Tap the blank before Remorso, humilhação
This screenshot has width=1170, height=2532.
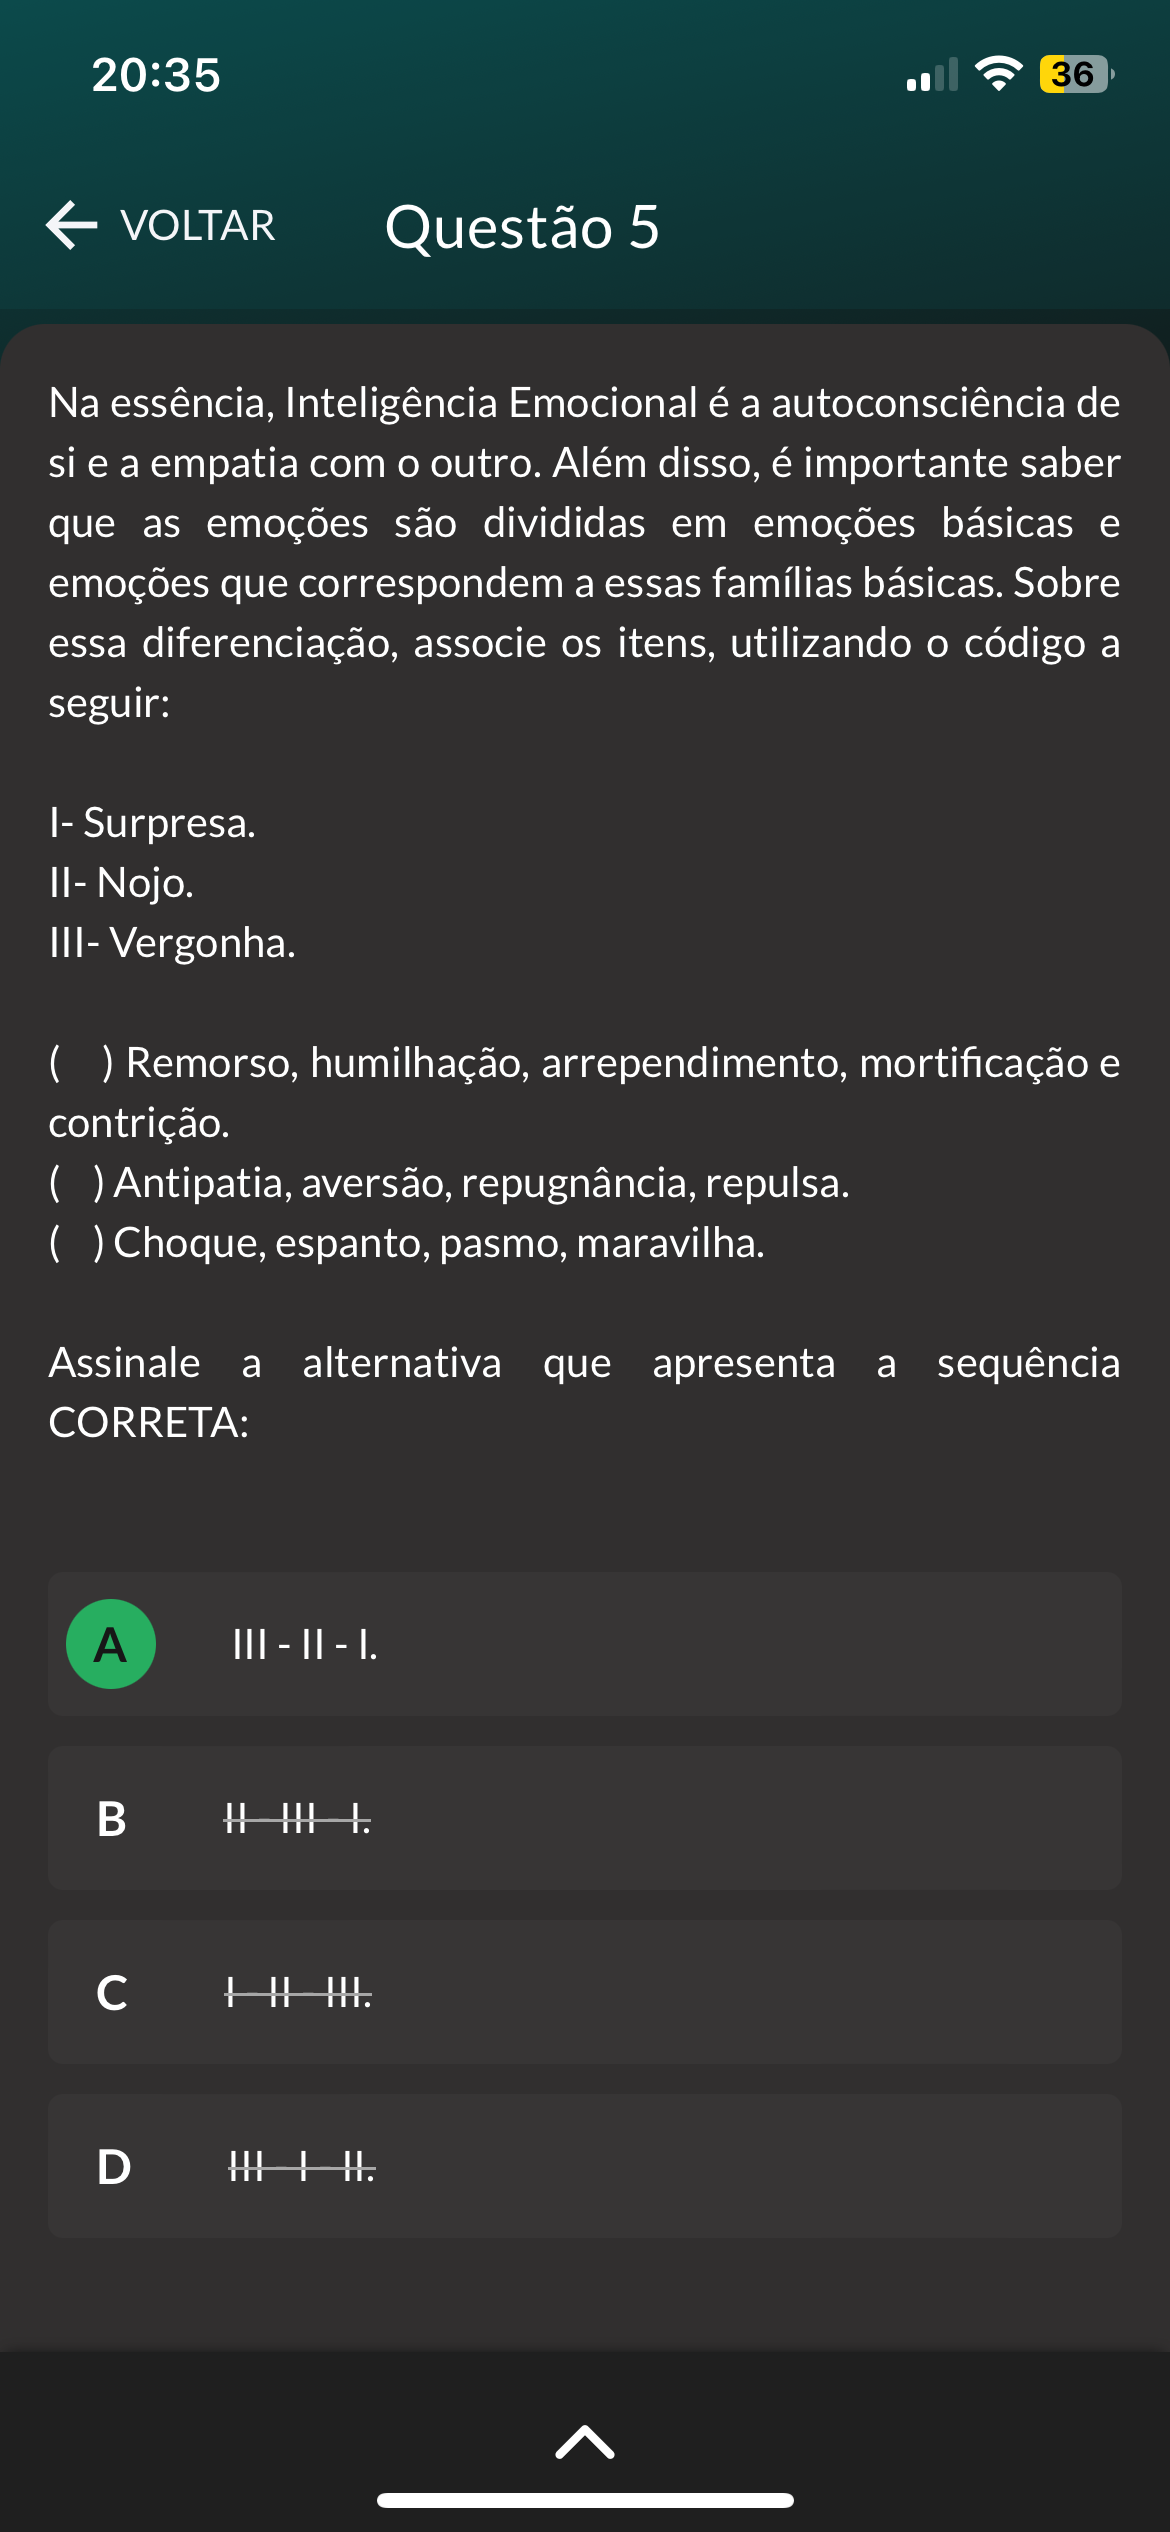(x=81, y=1063)
